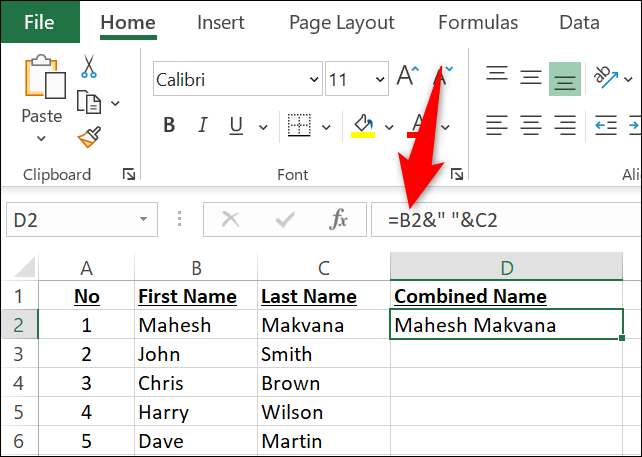This screenshot has height=457, width=642.
Task: Switch to the Insert tab
Action: coord(221,23)
